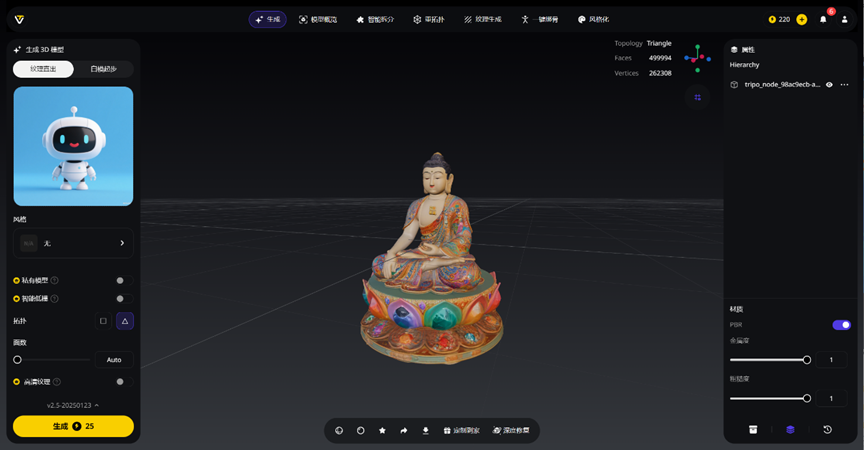This screenshot has height=450, width=864.
Task: Open the model preview tab with camera icon
Action: (x=318, y=19)
